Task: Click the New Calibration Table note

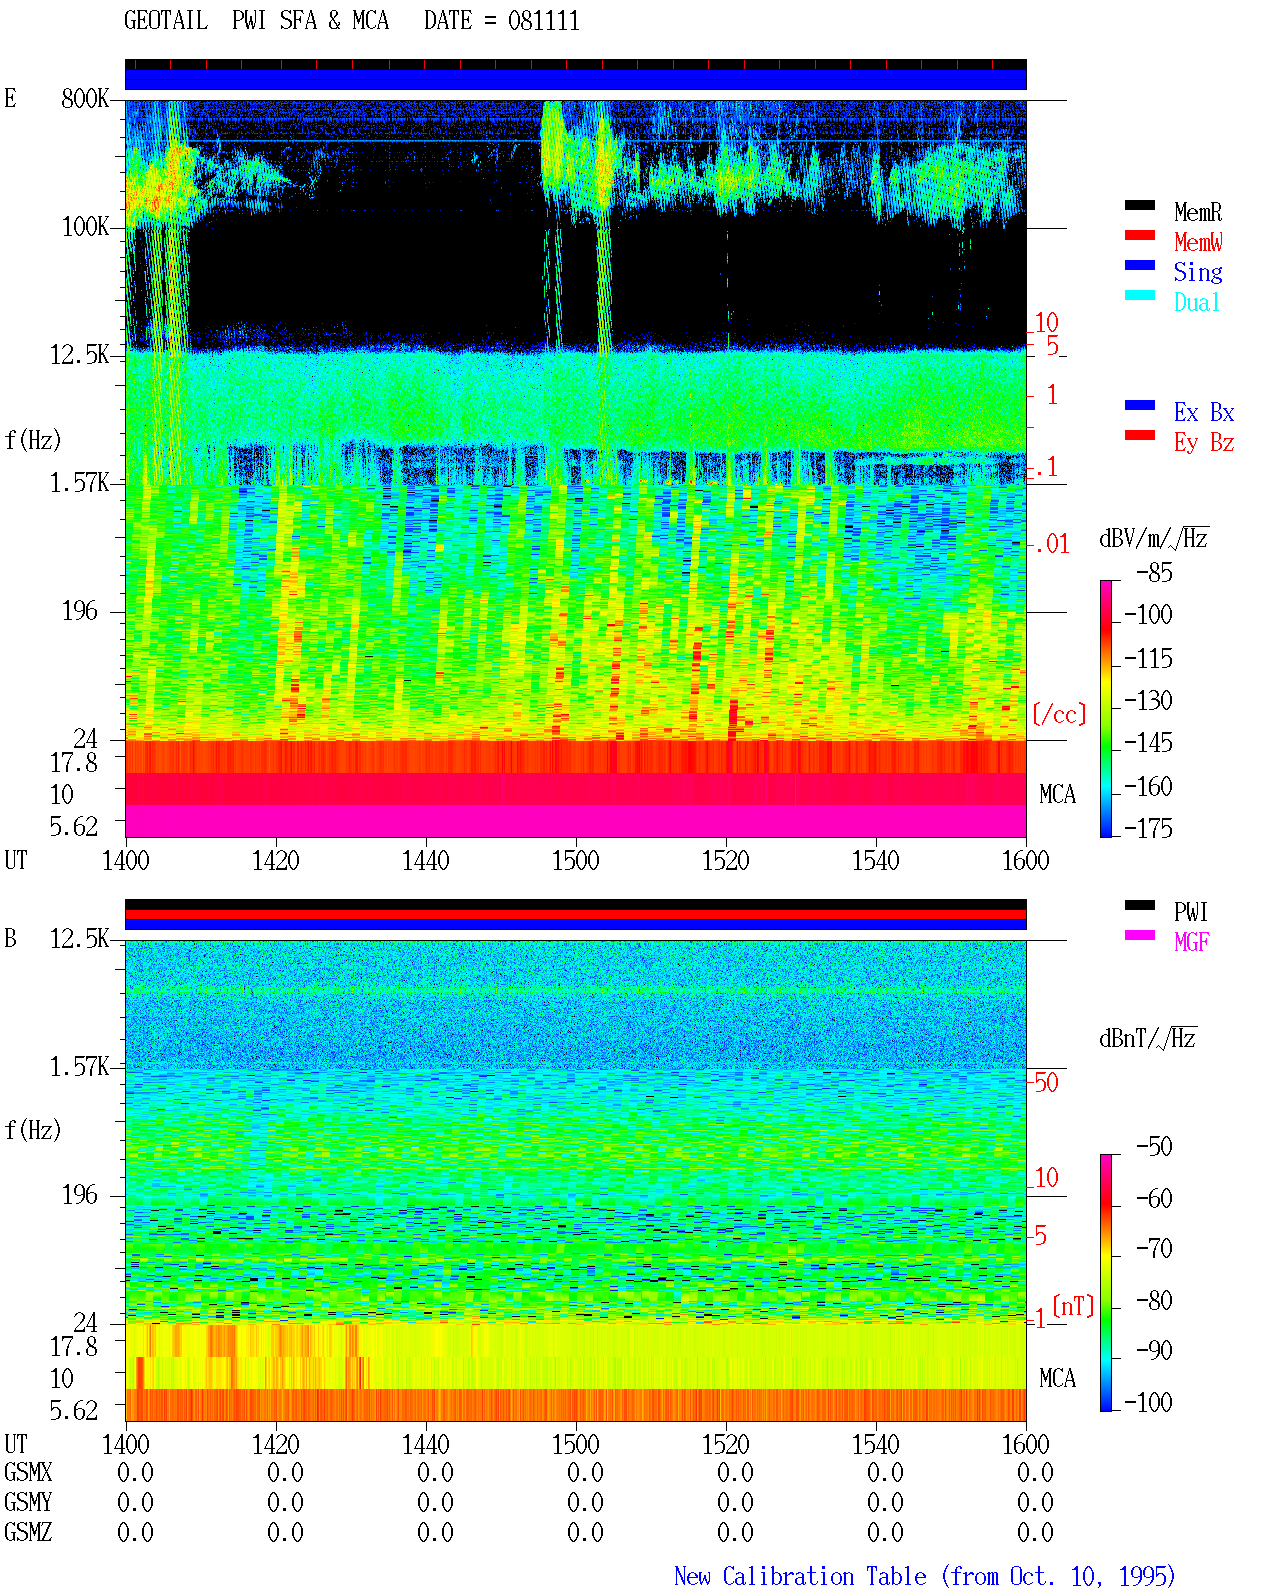Action: pos(925,1576)
